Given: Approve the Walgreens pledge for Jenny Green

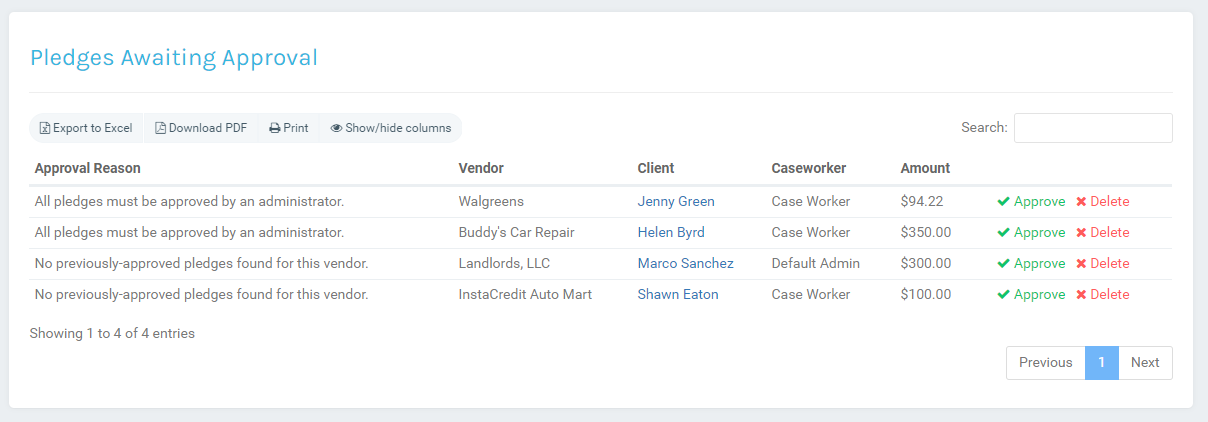Looking at the screenshot, I should tap(1031, 201).
